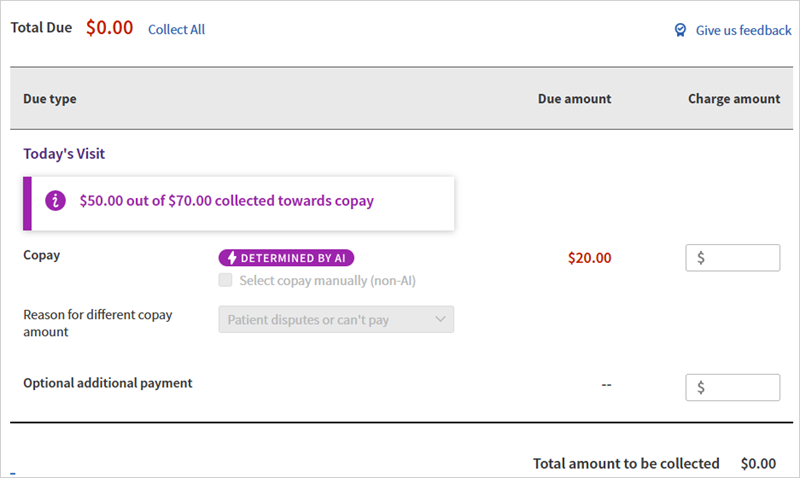Click the Due amount column header
800x478 pixels.
pyautogui.click(x=574, y=99)
